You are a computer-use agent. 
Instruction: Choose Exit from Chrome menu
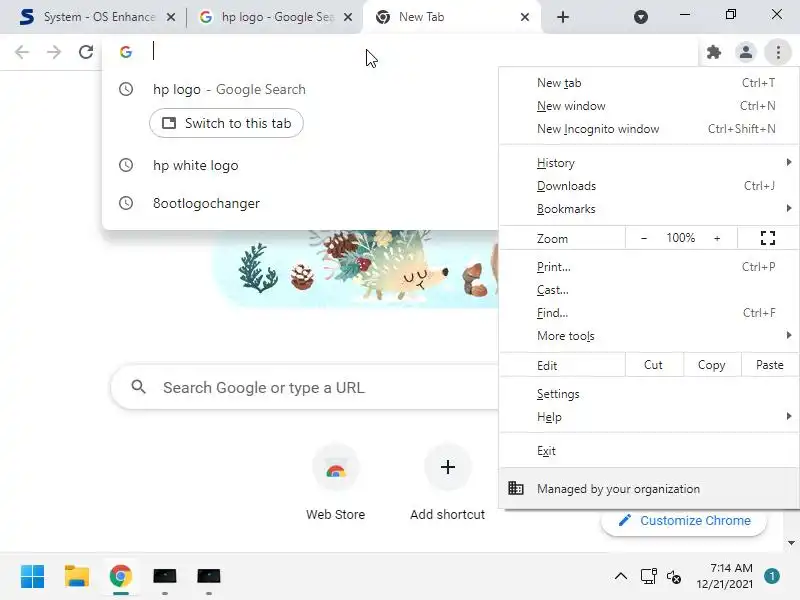coord(649,451)
